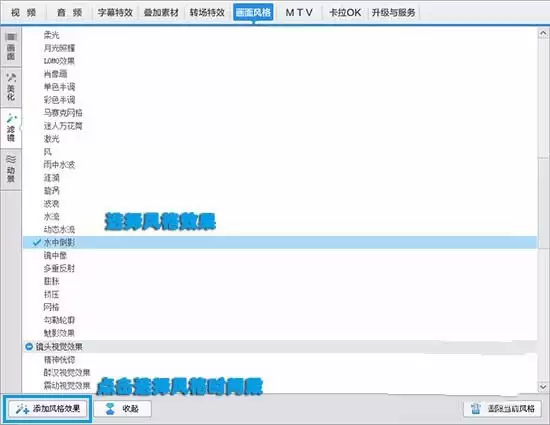Click the trash icon on 删除当前风格
The image size is (550, 425).
point(476,409)
